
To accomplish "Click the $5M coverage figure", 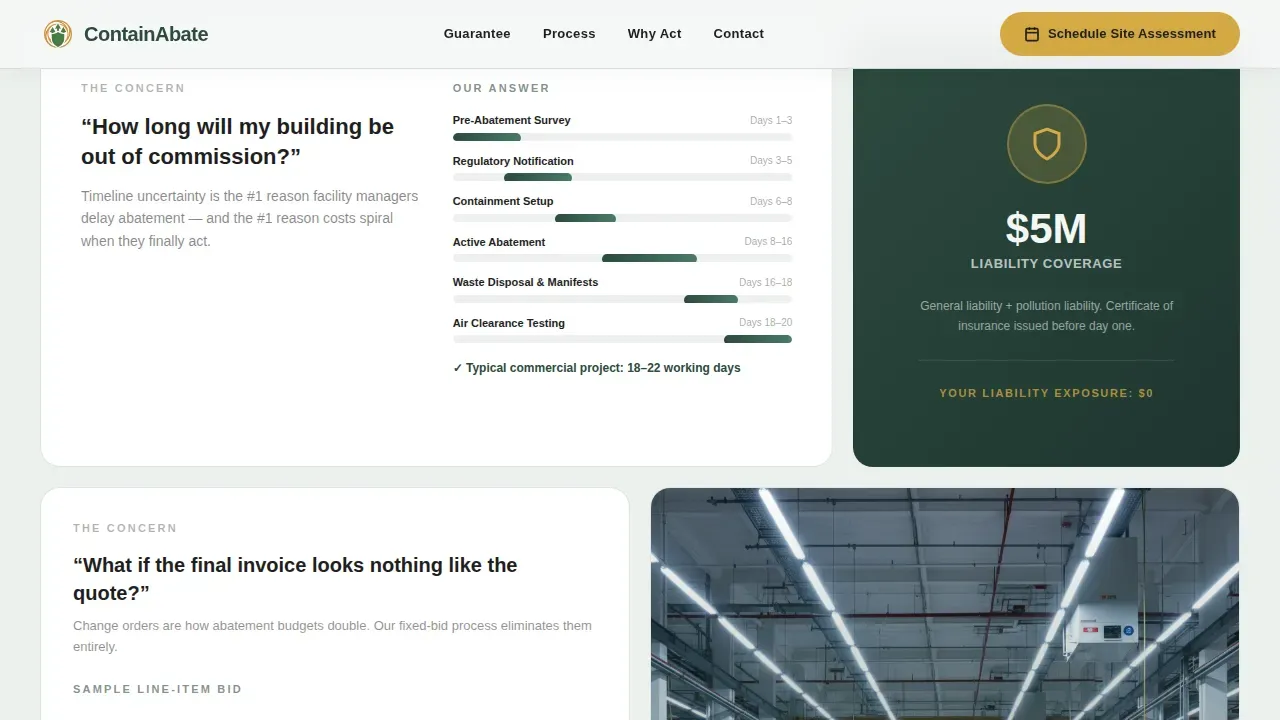I will [x=1046, y=229].
